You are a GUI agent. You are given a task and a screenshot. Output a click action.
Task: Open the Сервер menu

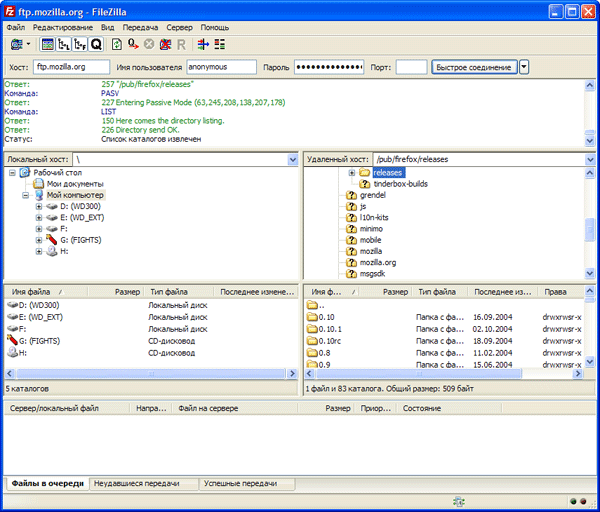pyautogui.click(x=179, y=27)
